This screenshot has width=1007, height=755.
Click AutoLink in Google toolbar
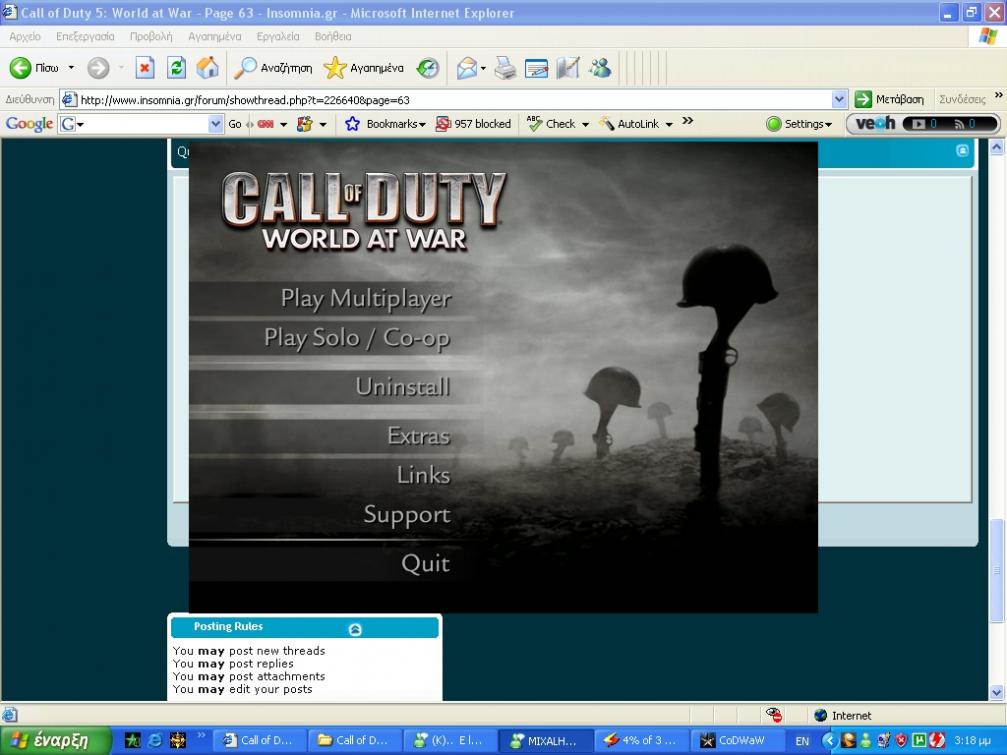[629, 124]
